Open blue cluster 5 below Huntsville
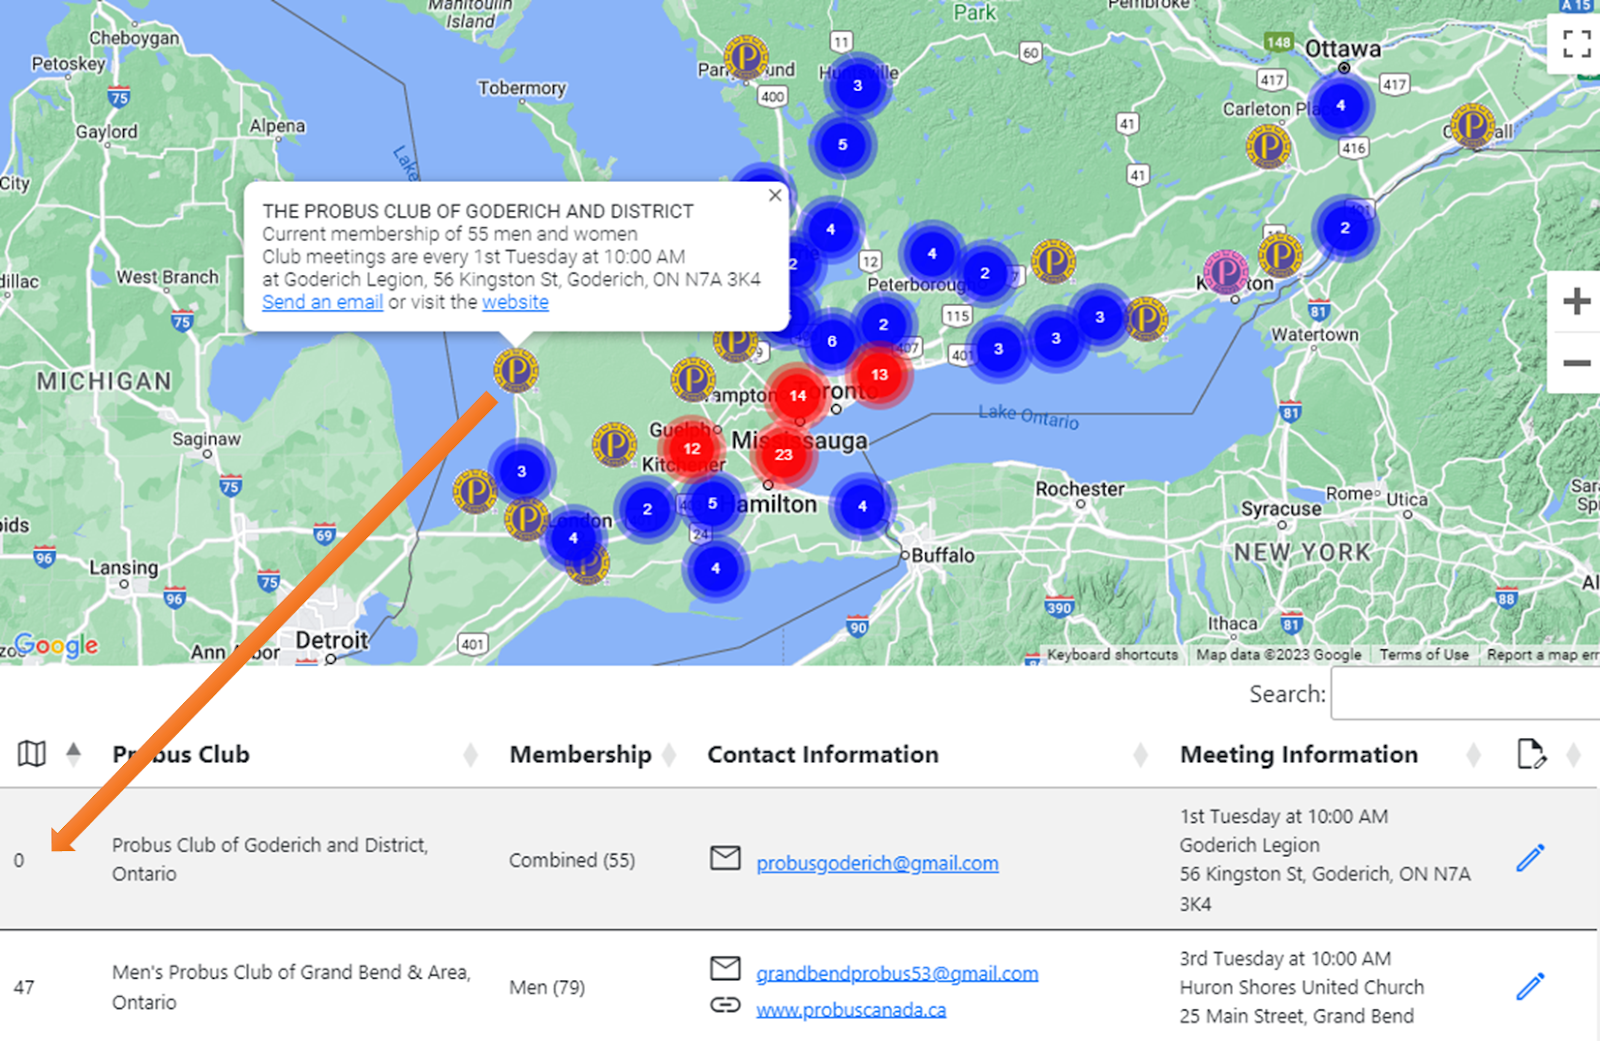 click(x=842, y=145)
